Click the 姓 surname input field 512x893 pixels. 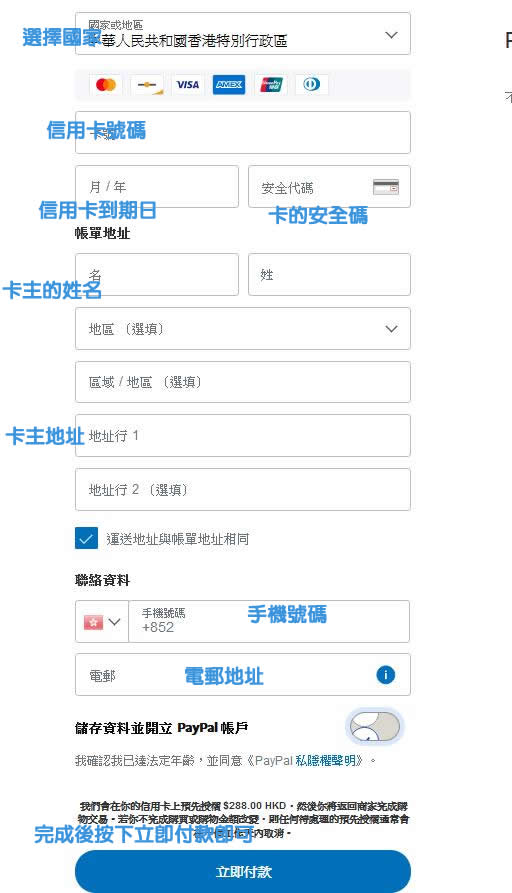click(x=329, y=275)
